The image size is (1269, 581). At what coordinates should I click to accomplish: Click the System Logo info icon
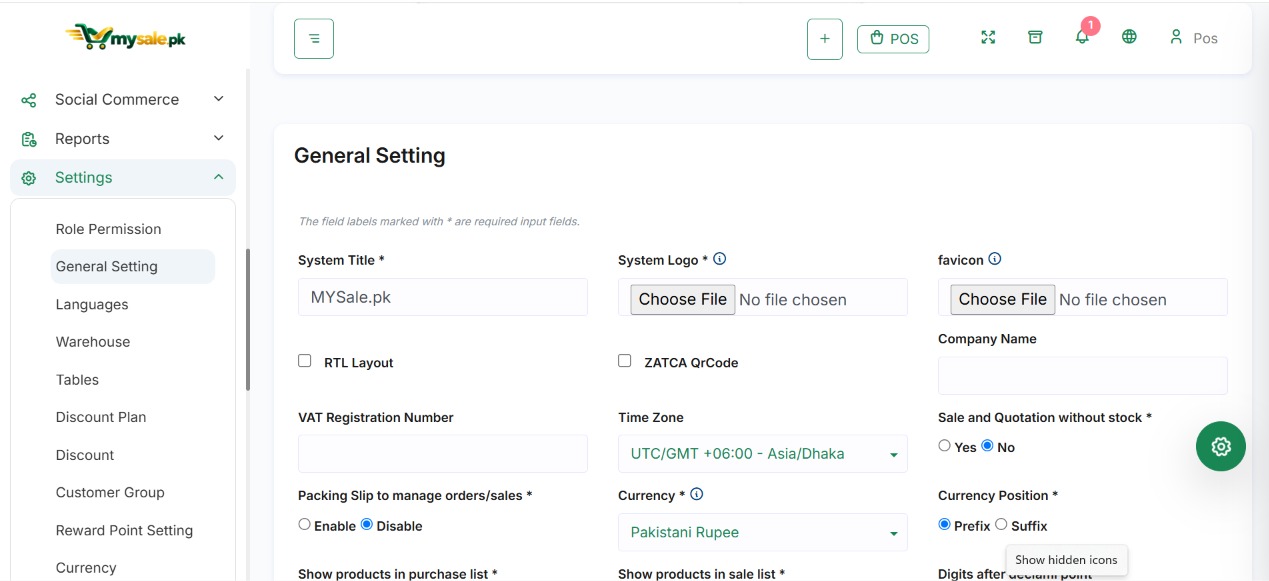719,259
